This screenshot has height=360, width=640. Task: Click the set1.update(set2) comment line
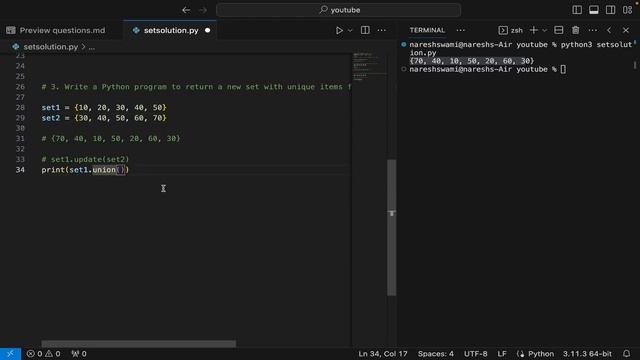click(x=85, y=159)
